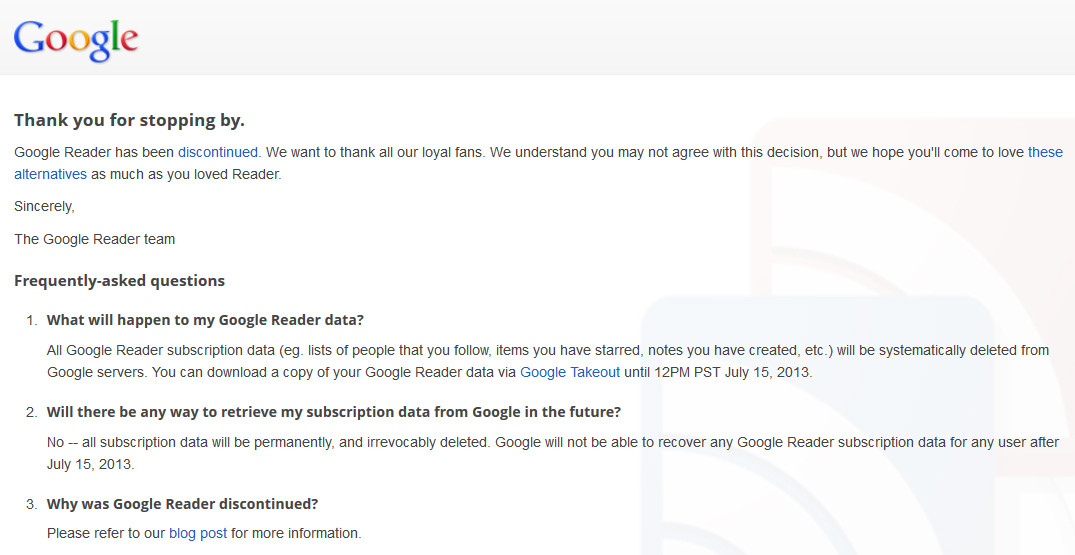Click the word "alternatives" link text
1075x555 pixels.
[51, 174]
